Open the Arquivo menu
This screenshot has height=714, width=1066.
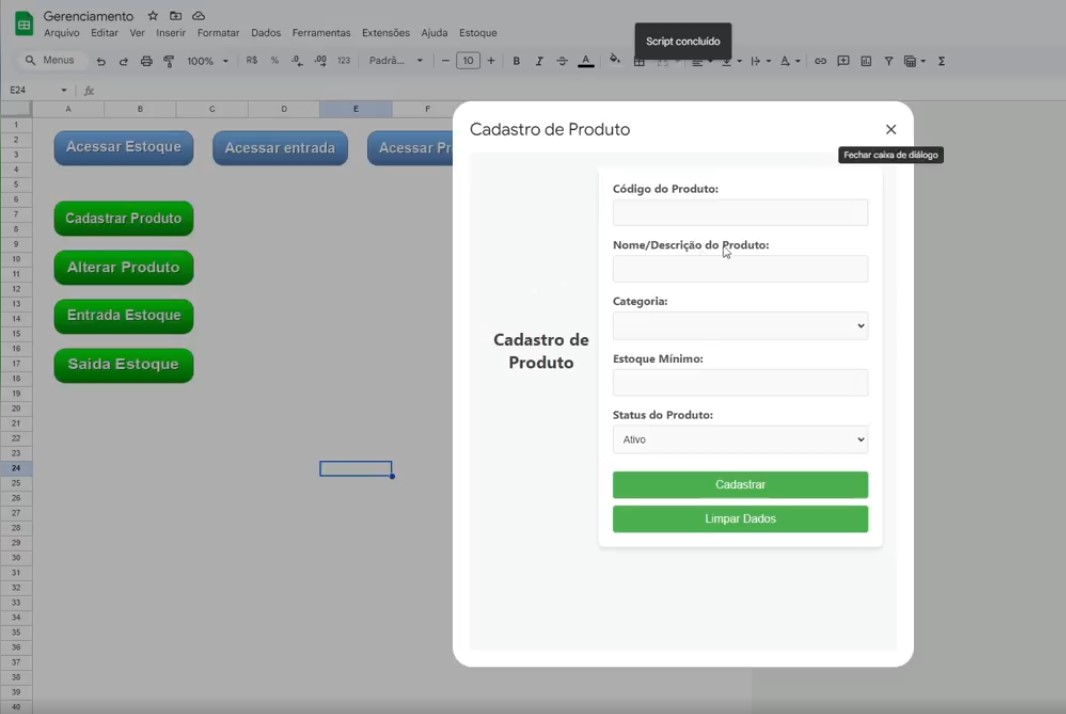click(x=61, y=33)
